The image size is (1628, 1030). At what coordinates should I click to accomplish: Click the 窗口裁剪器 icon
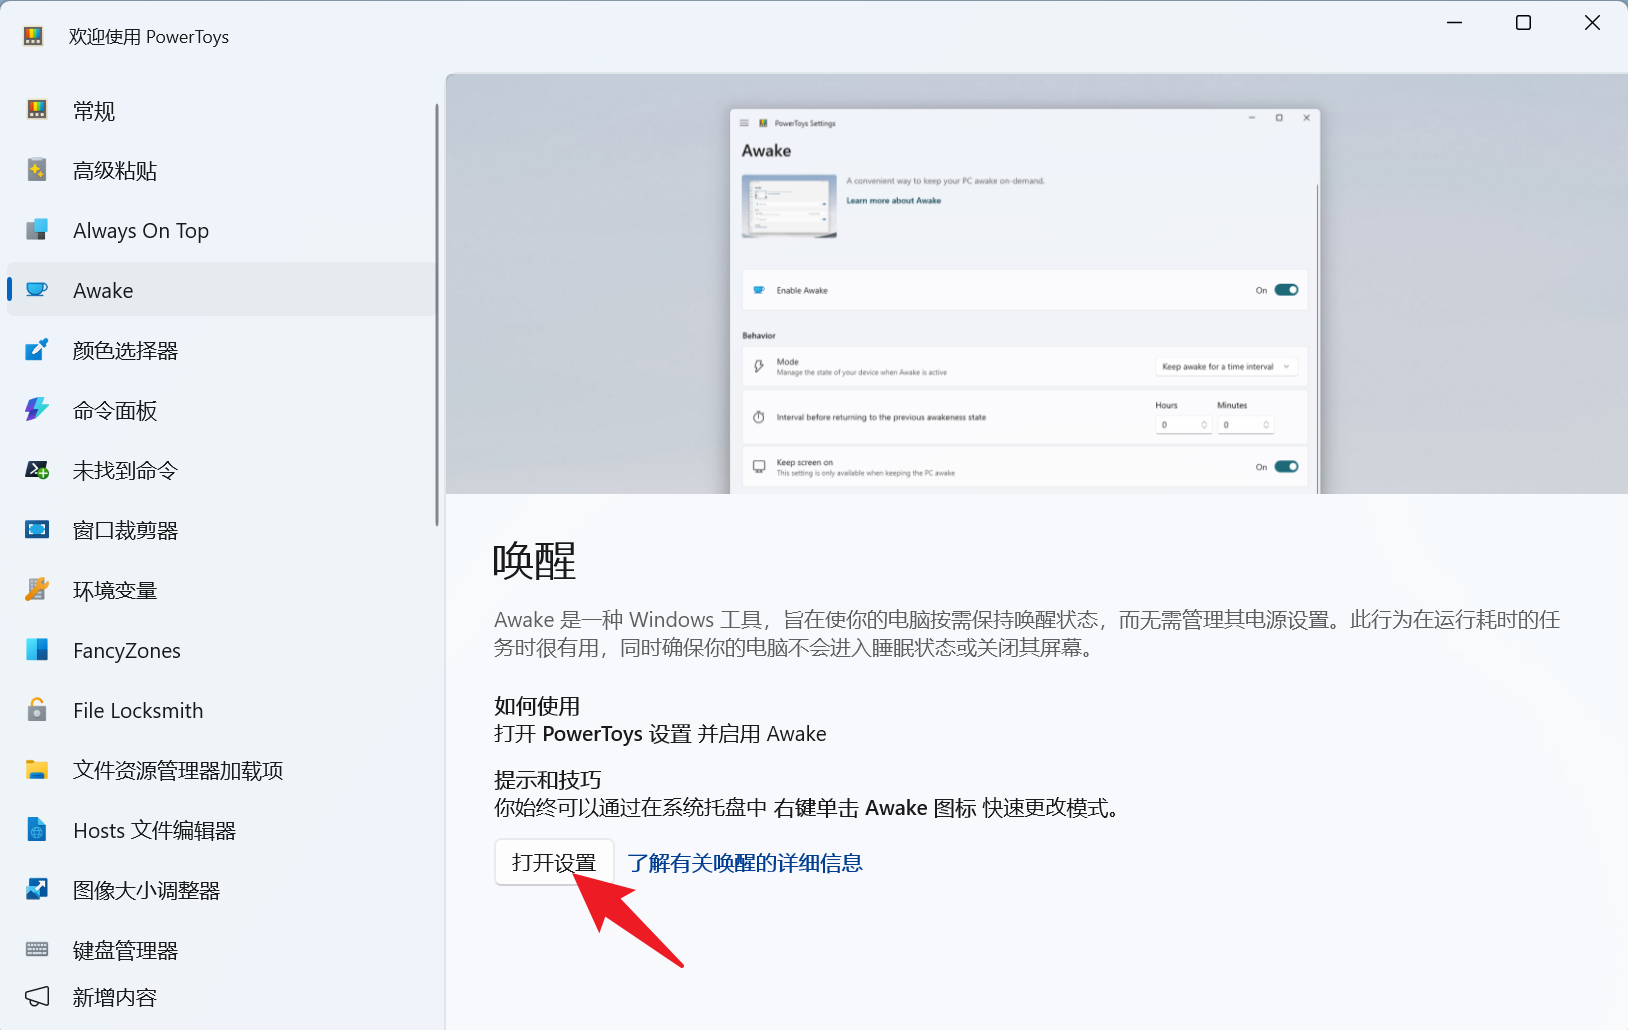(37, 530)
